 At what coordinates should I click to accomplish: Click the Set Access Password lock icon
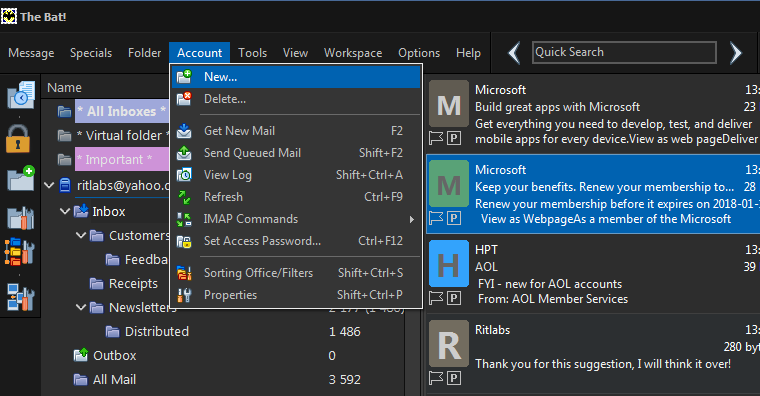184,241
